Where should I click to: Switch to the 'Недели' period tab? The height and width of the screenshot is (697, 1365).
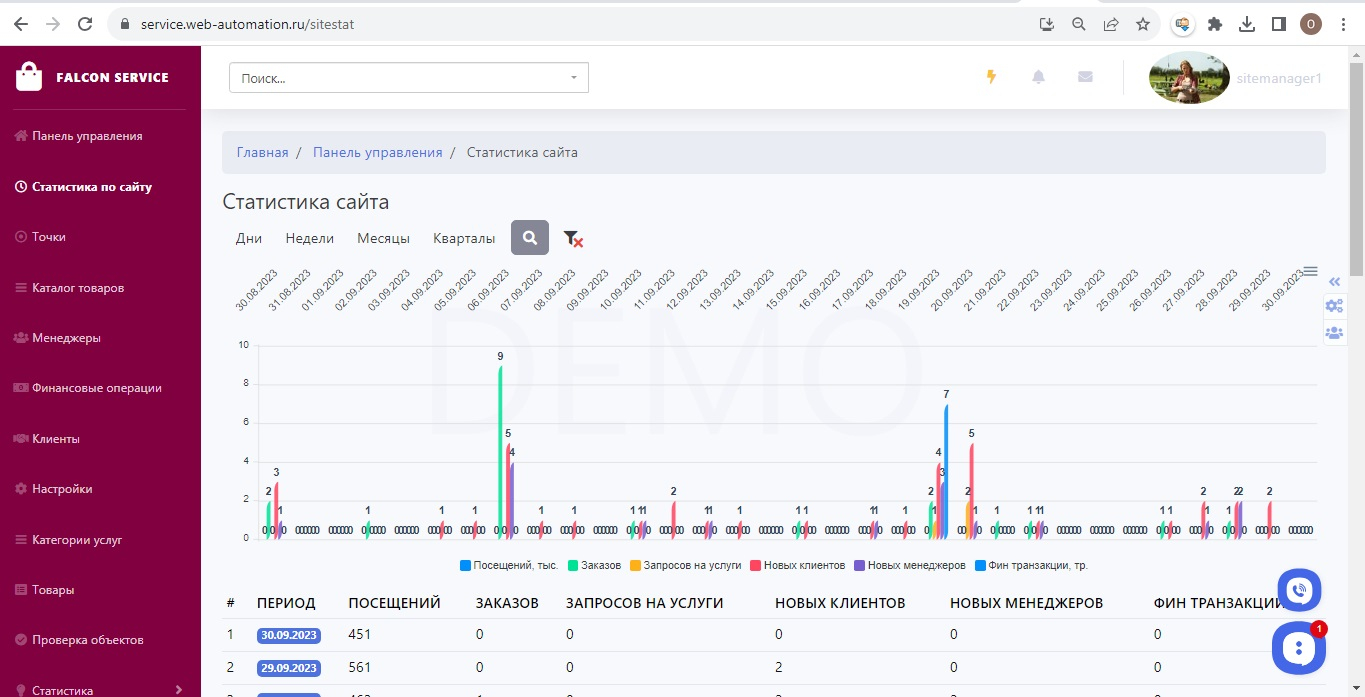pyautogui.click(x=309, y=238)
